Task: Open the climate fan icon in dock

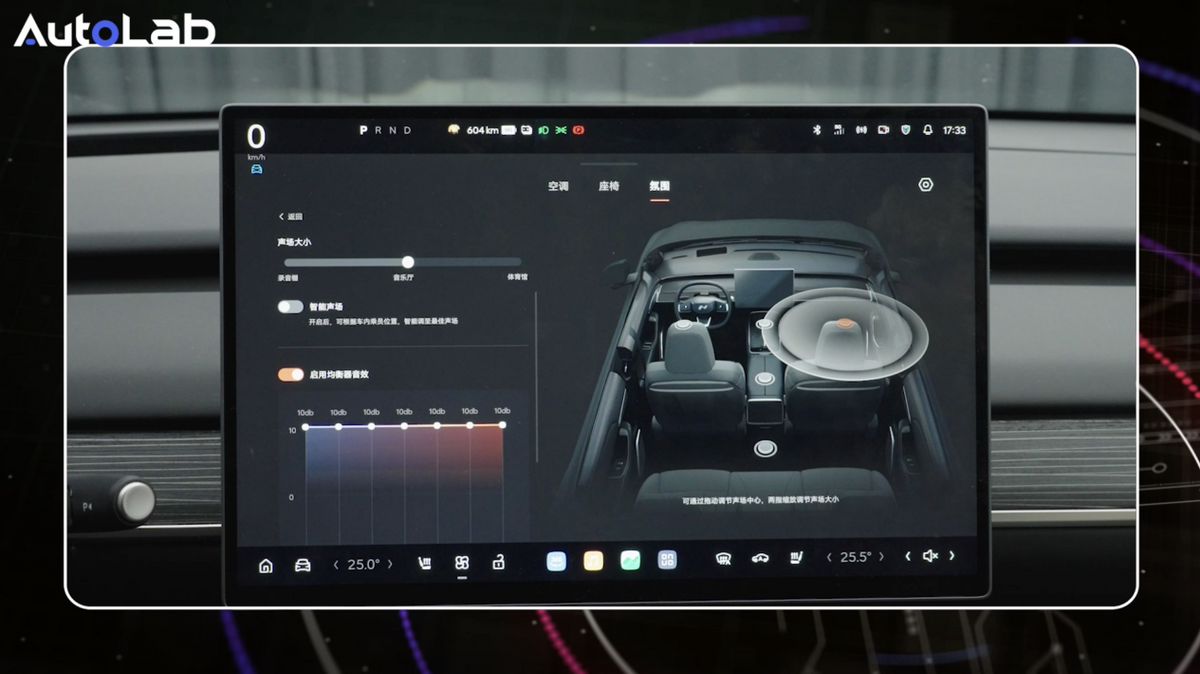Action: coord(461,564)
